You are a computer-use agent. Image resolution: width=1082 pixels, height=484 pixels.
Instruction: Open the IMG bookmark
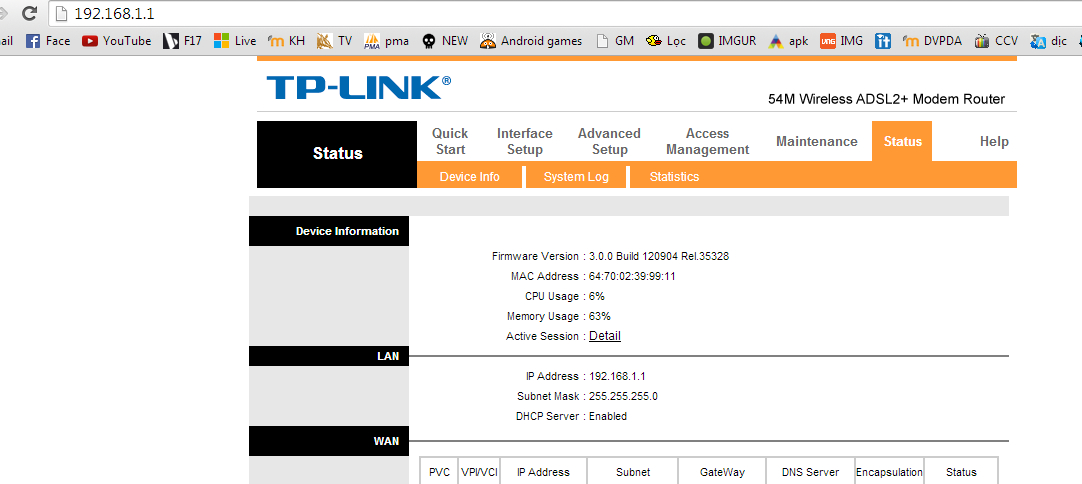click(x=841, y=41)
